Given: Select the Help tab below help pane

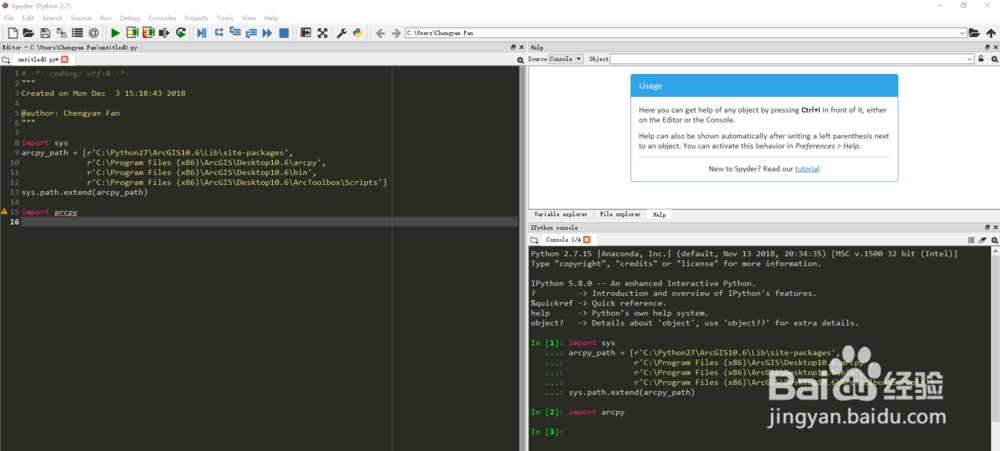Looking at the screenshot, I should (659, 214).
